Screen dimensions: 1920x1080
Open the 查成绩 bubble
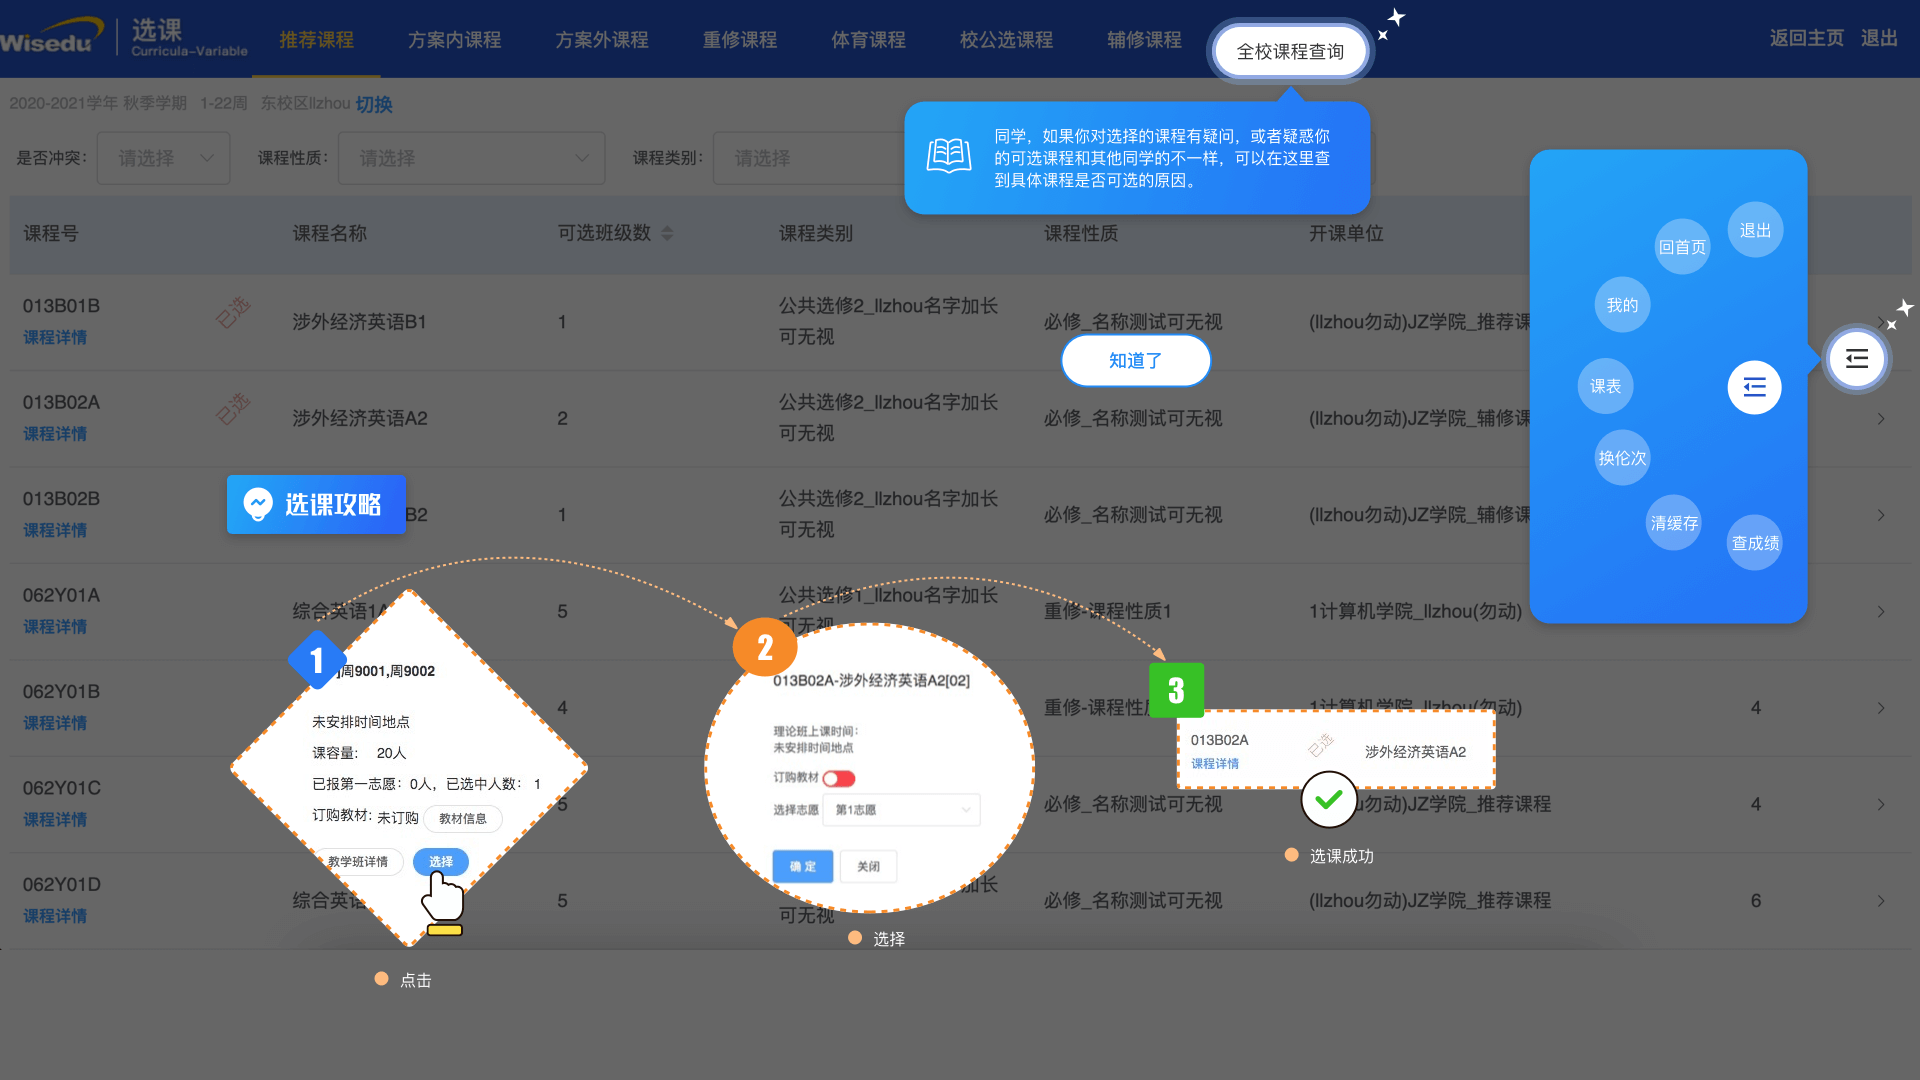pos(1755,543)
